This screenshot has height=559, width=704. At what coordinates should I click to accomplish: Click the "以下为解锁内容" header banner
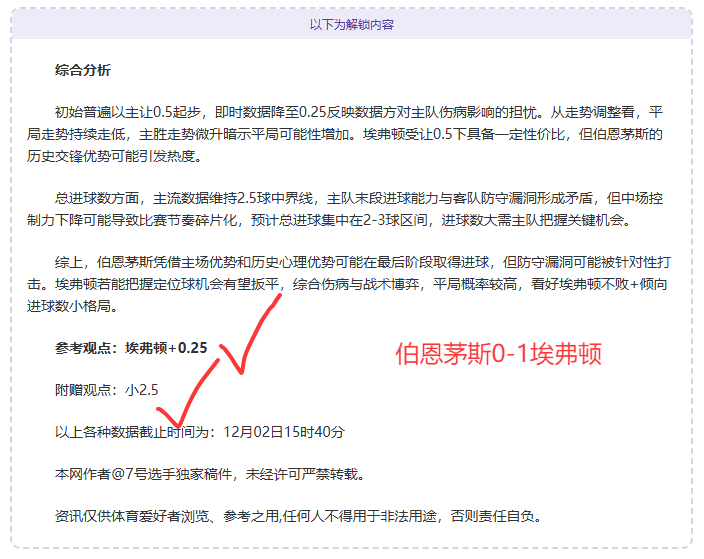point(351,24)
